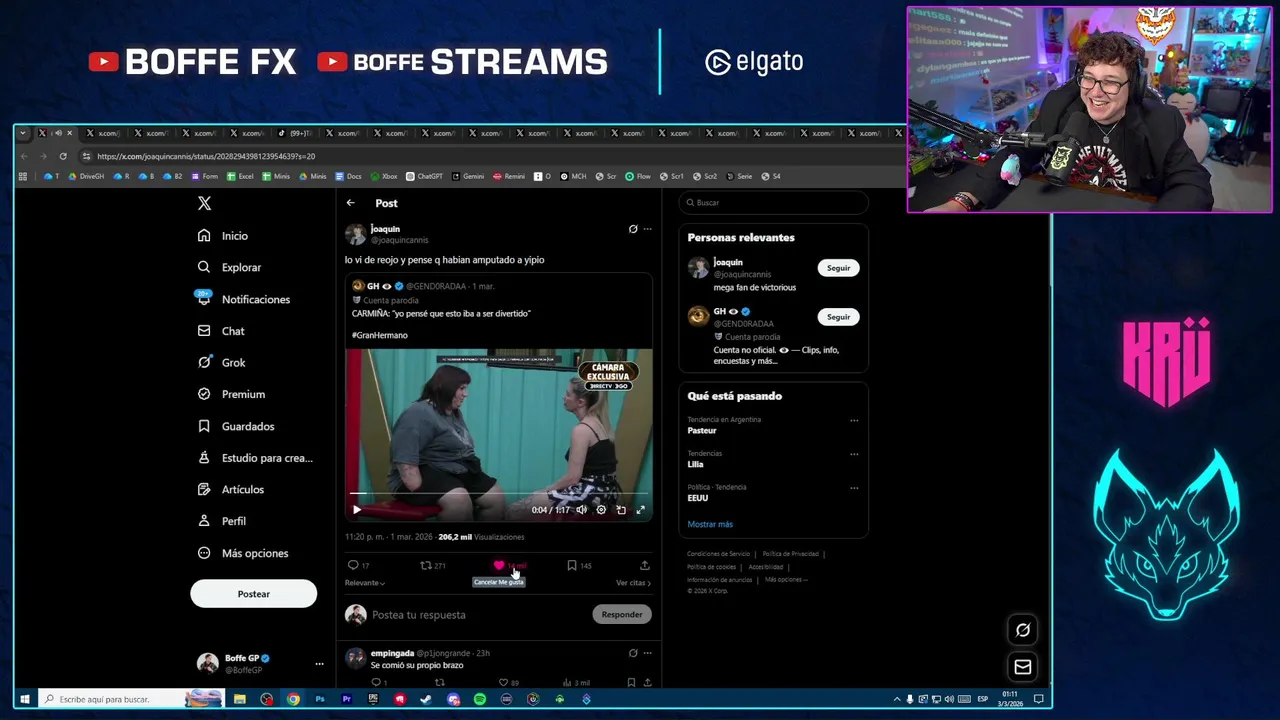
Task: Click the repost icon with 271 reposts
Action: tap(426, 565)
